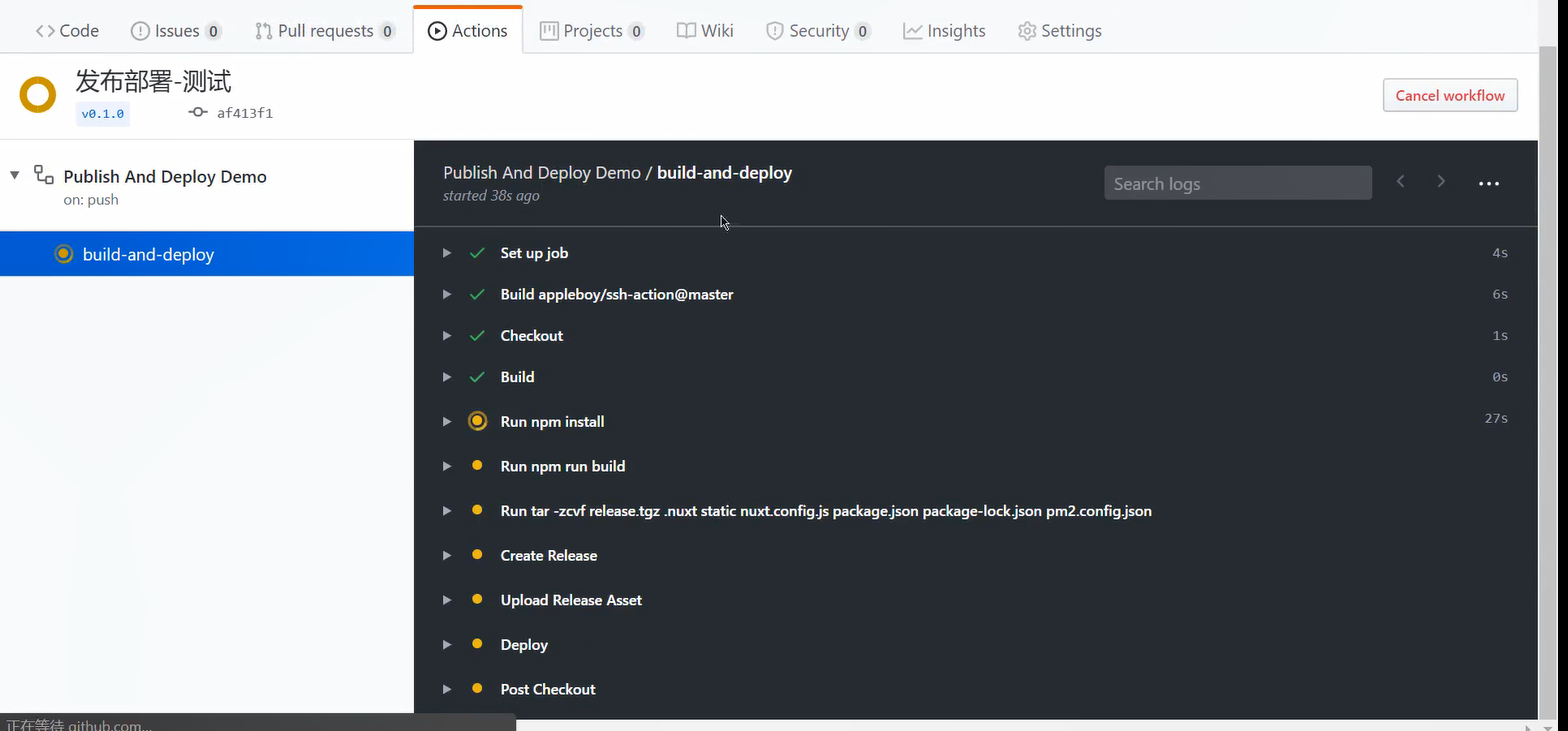Open the Projects tab
This screenshot has width=1568, height=731.
592,31
